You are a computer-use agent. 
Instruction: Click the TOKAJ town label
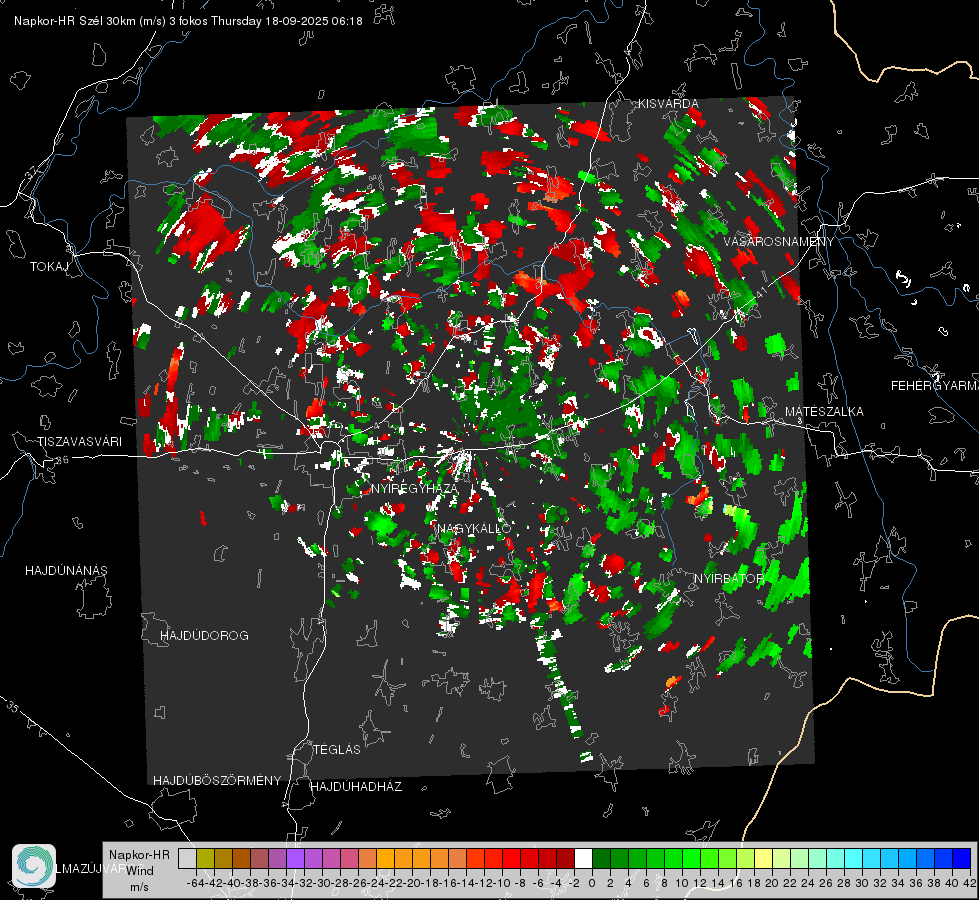(x=49, y=267)
